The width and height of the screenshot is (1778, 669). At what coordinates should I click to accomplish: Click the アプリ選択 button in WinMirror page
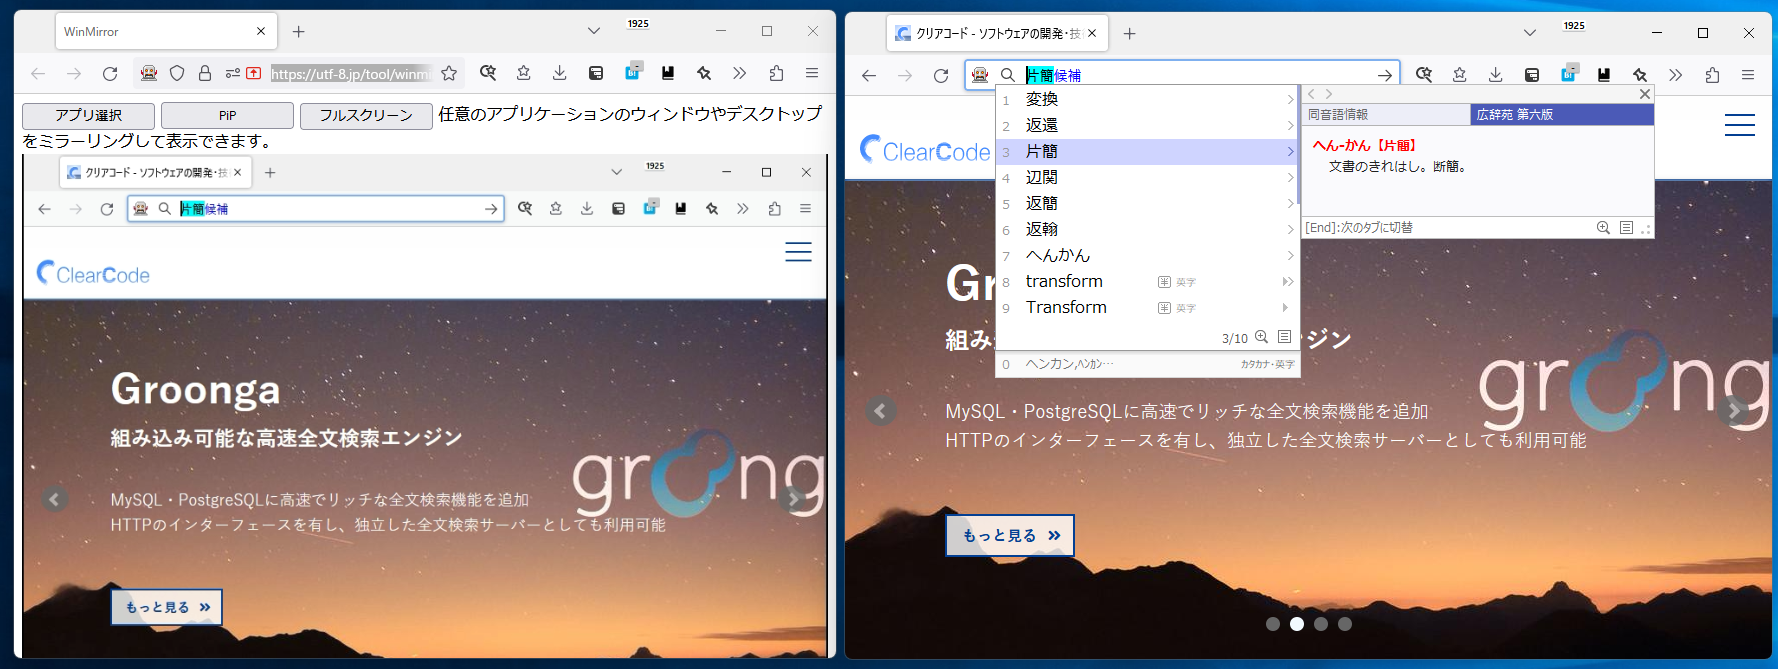(x=88, y=116)
